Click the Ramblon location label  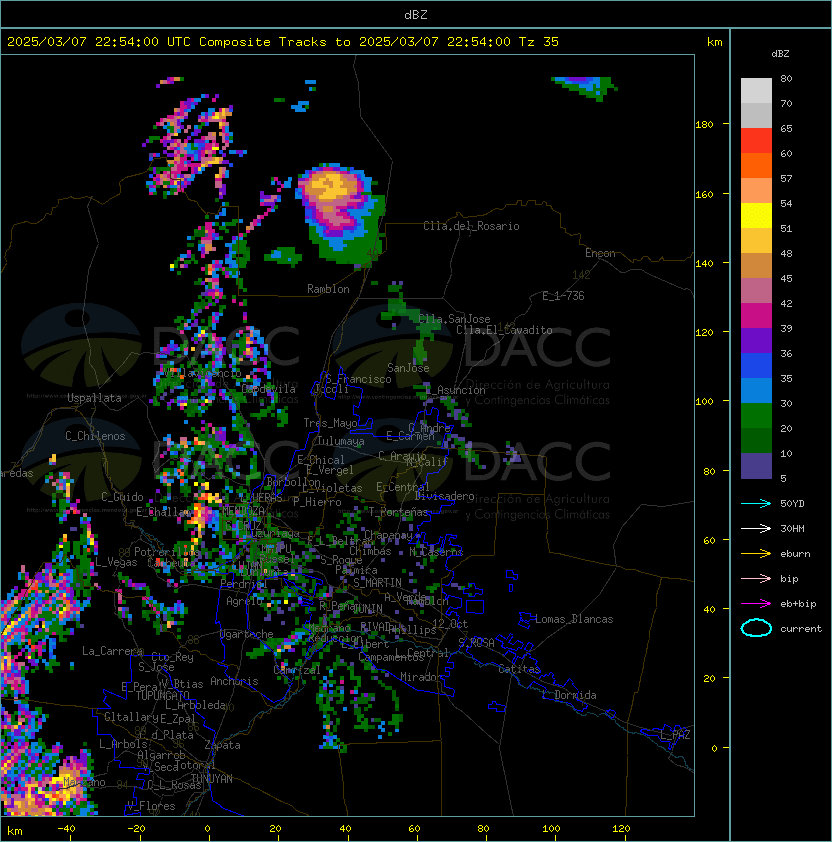click(328, 289)
